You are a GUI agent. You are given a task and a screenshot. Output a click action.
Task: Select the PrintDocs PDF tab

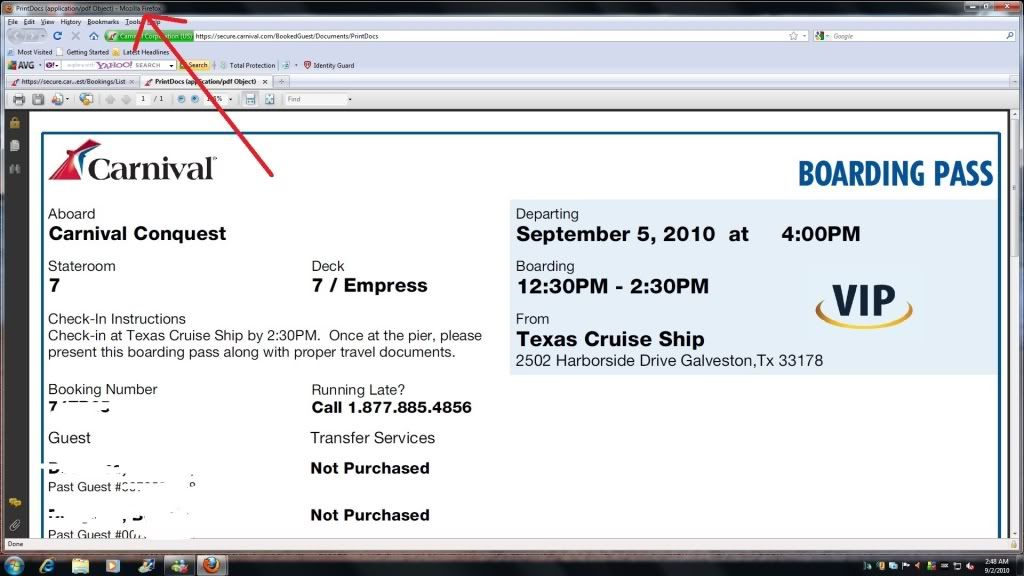204,82
